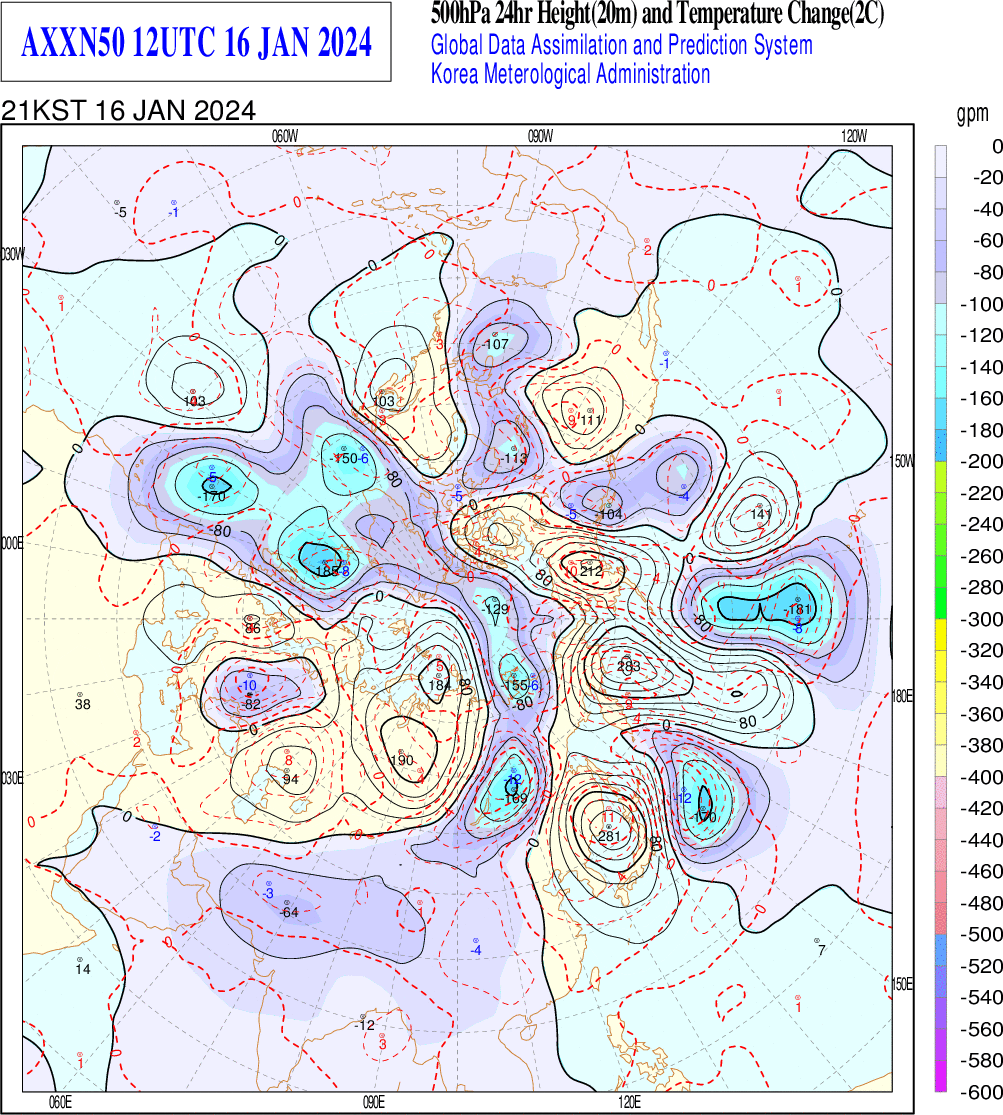Click the 38 value near left map edge
Screen dimensions: 1003x1115
[x=83, y=704]
